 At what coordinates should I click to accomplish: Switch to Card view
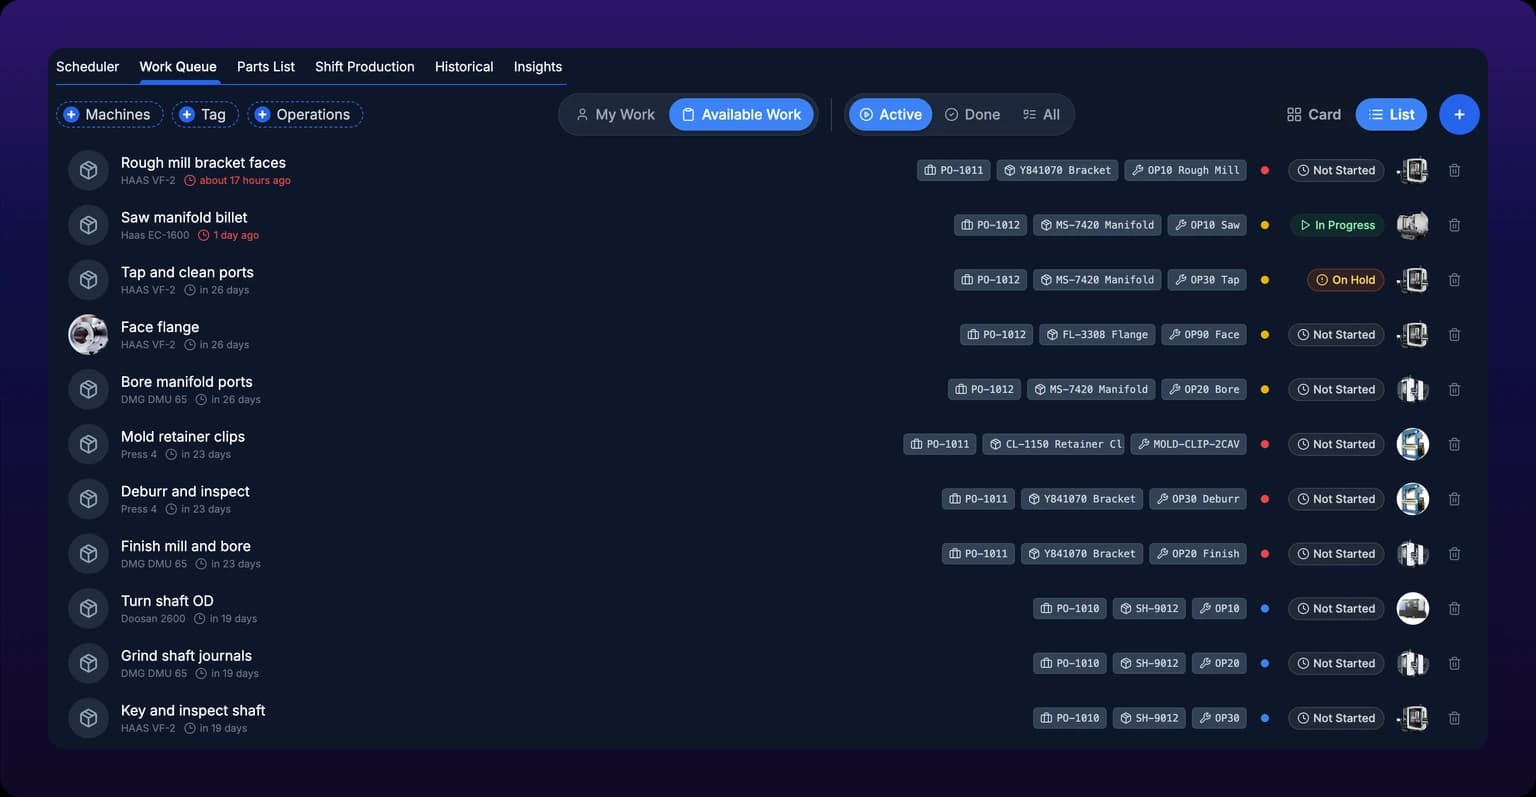pos(1313,115)
